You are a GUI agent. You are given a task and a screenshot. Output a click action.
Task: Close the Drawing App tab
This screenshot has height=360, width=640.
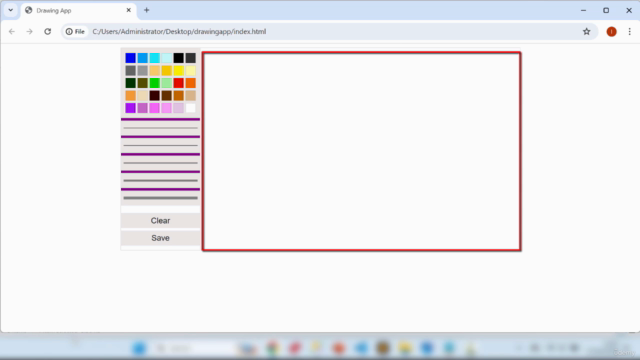pyautogui.click(x=129, y=10)
